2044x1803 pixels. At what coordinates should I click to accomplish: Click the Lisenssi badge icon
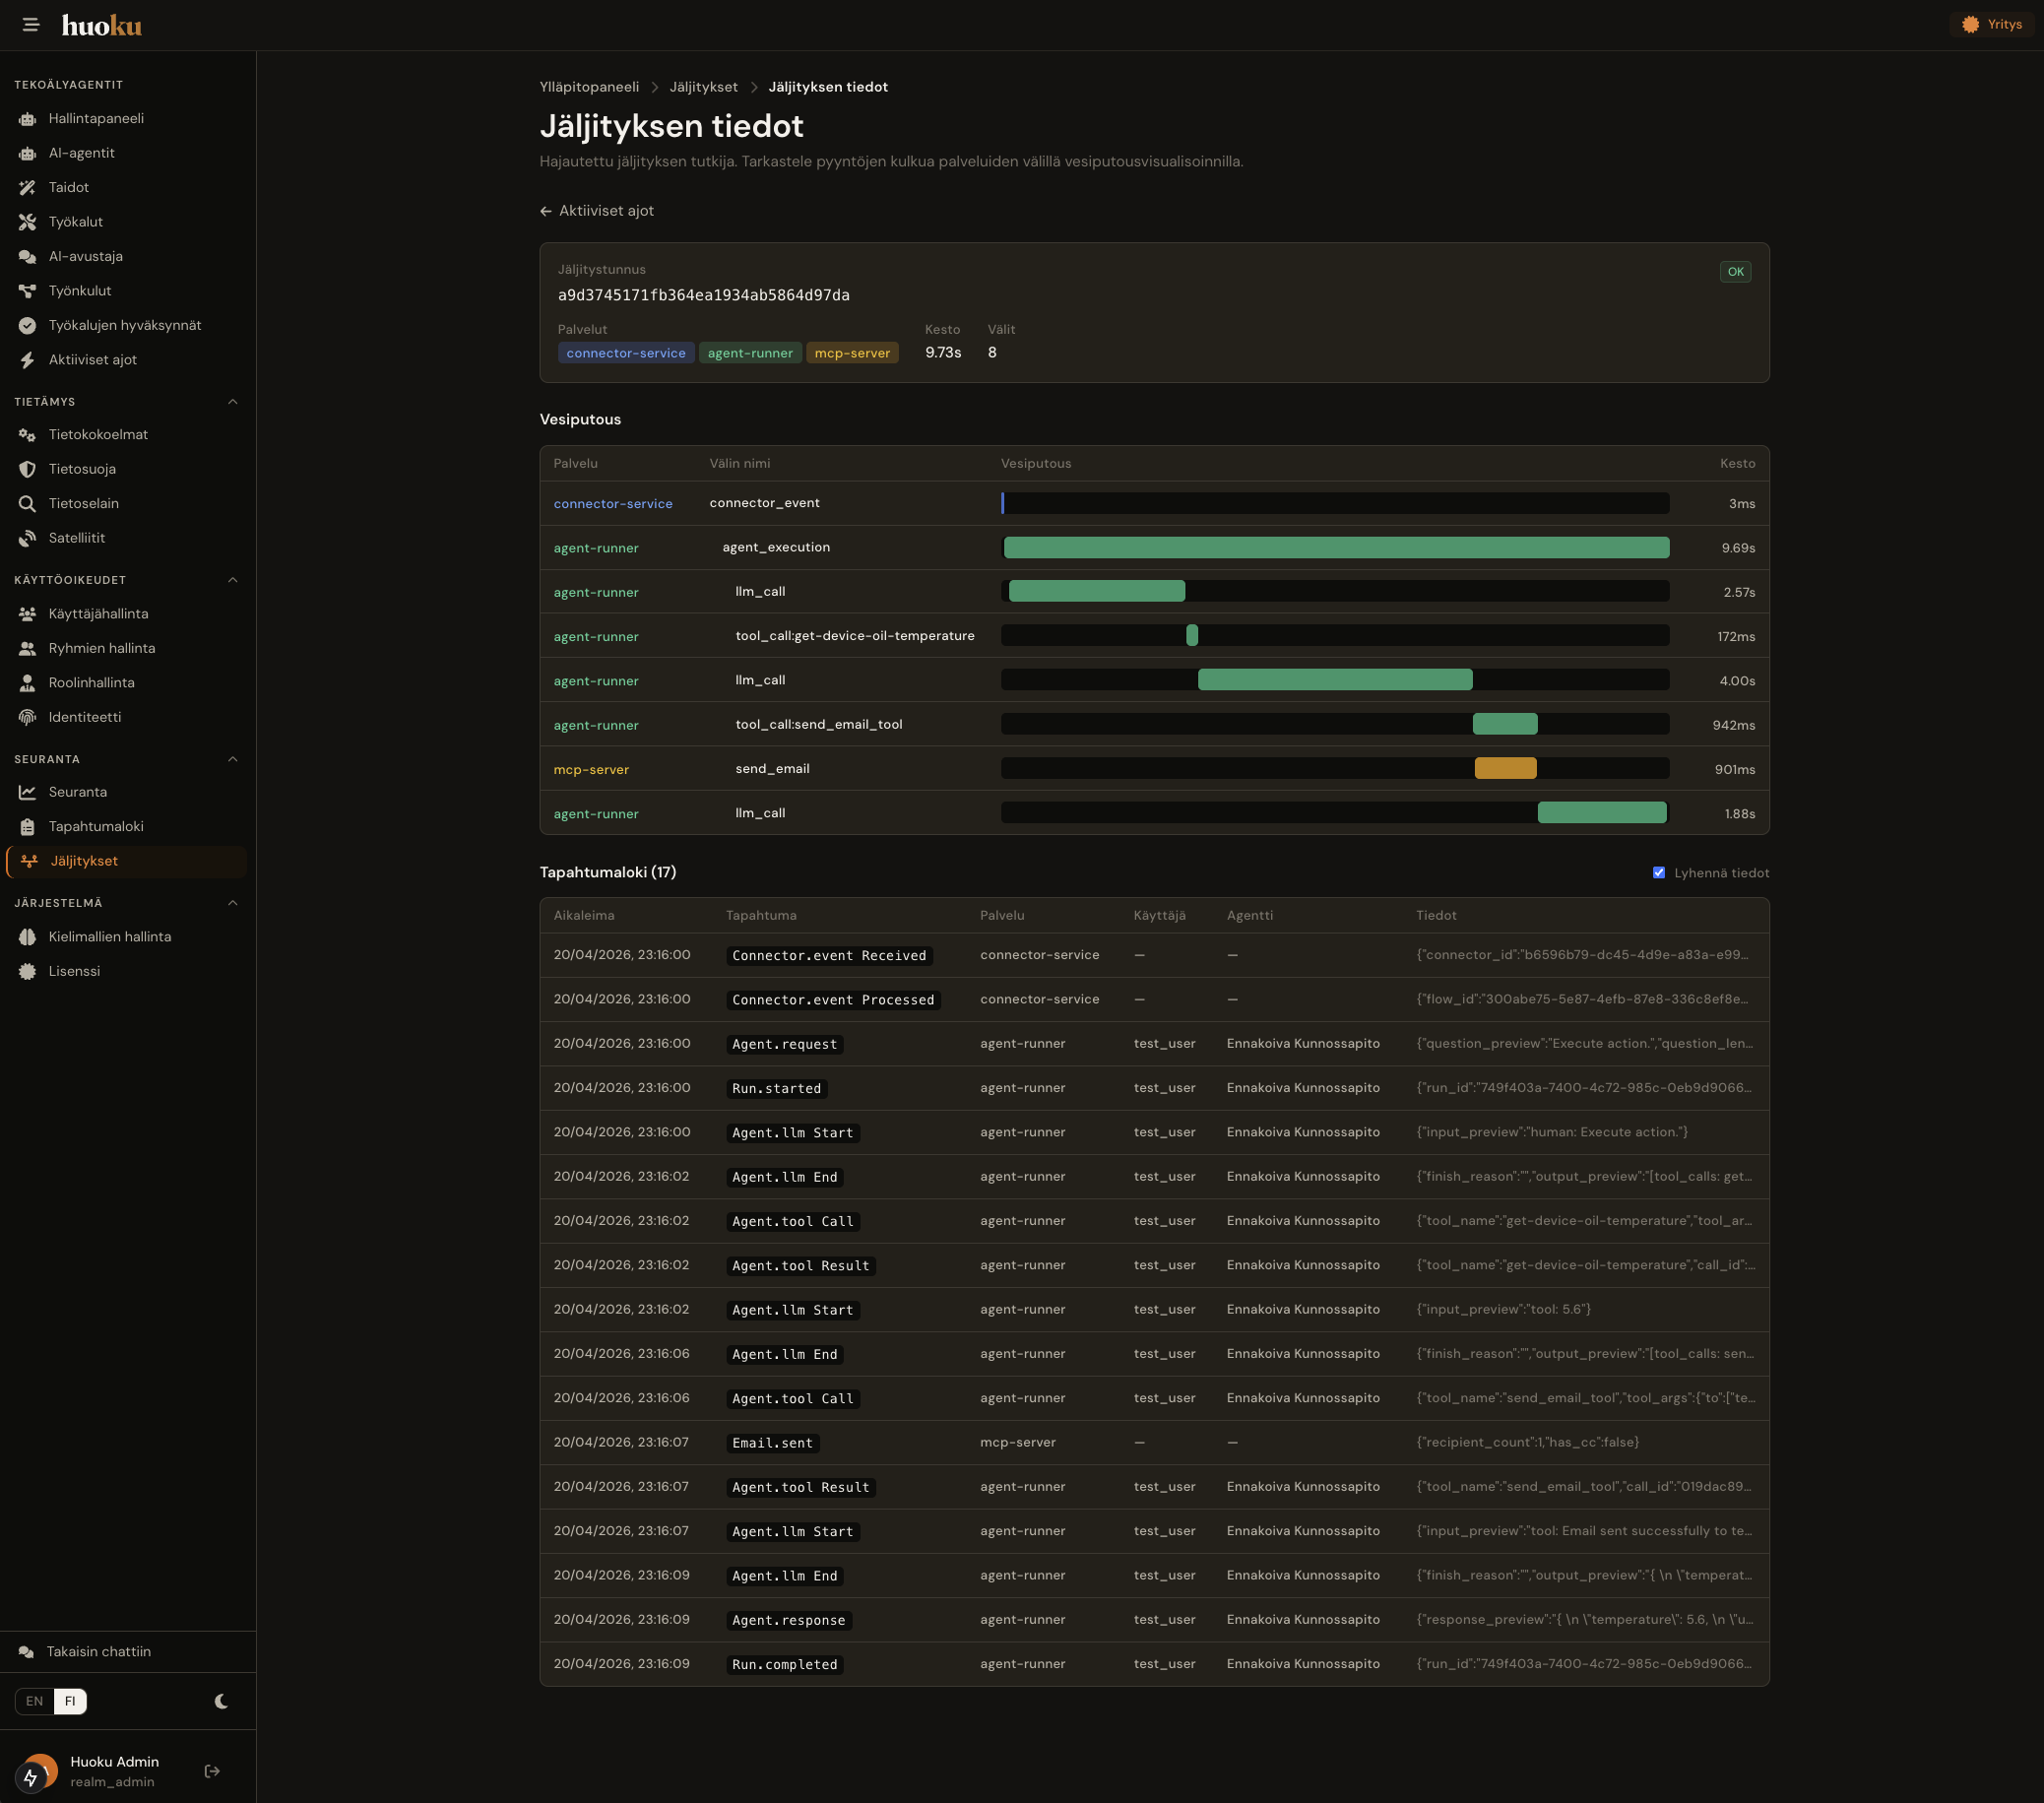pos(28,971)
